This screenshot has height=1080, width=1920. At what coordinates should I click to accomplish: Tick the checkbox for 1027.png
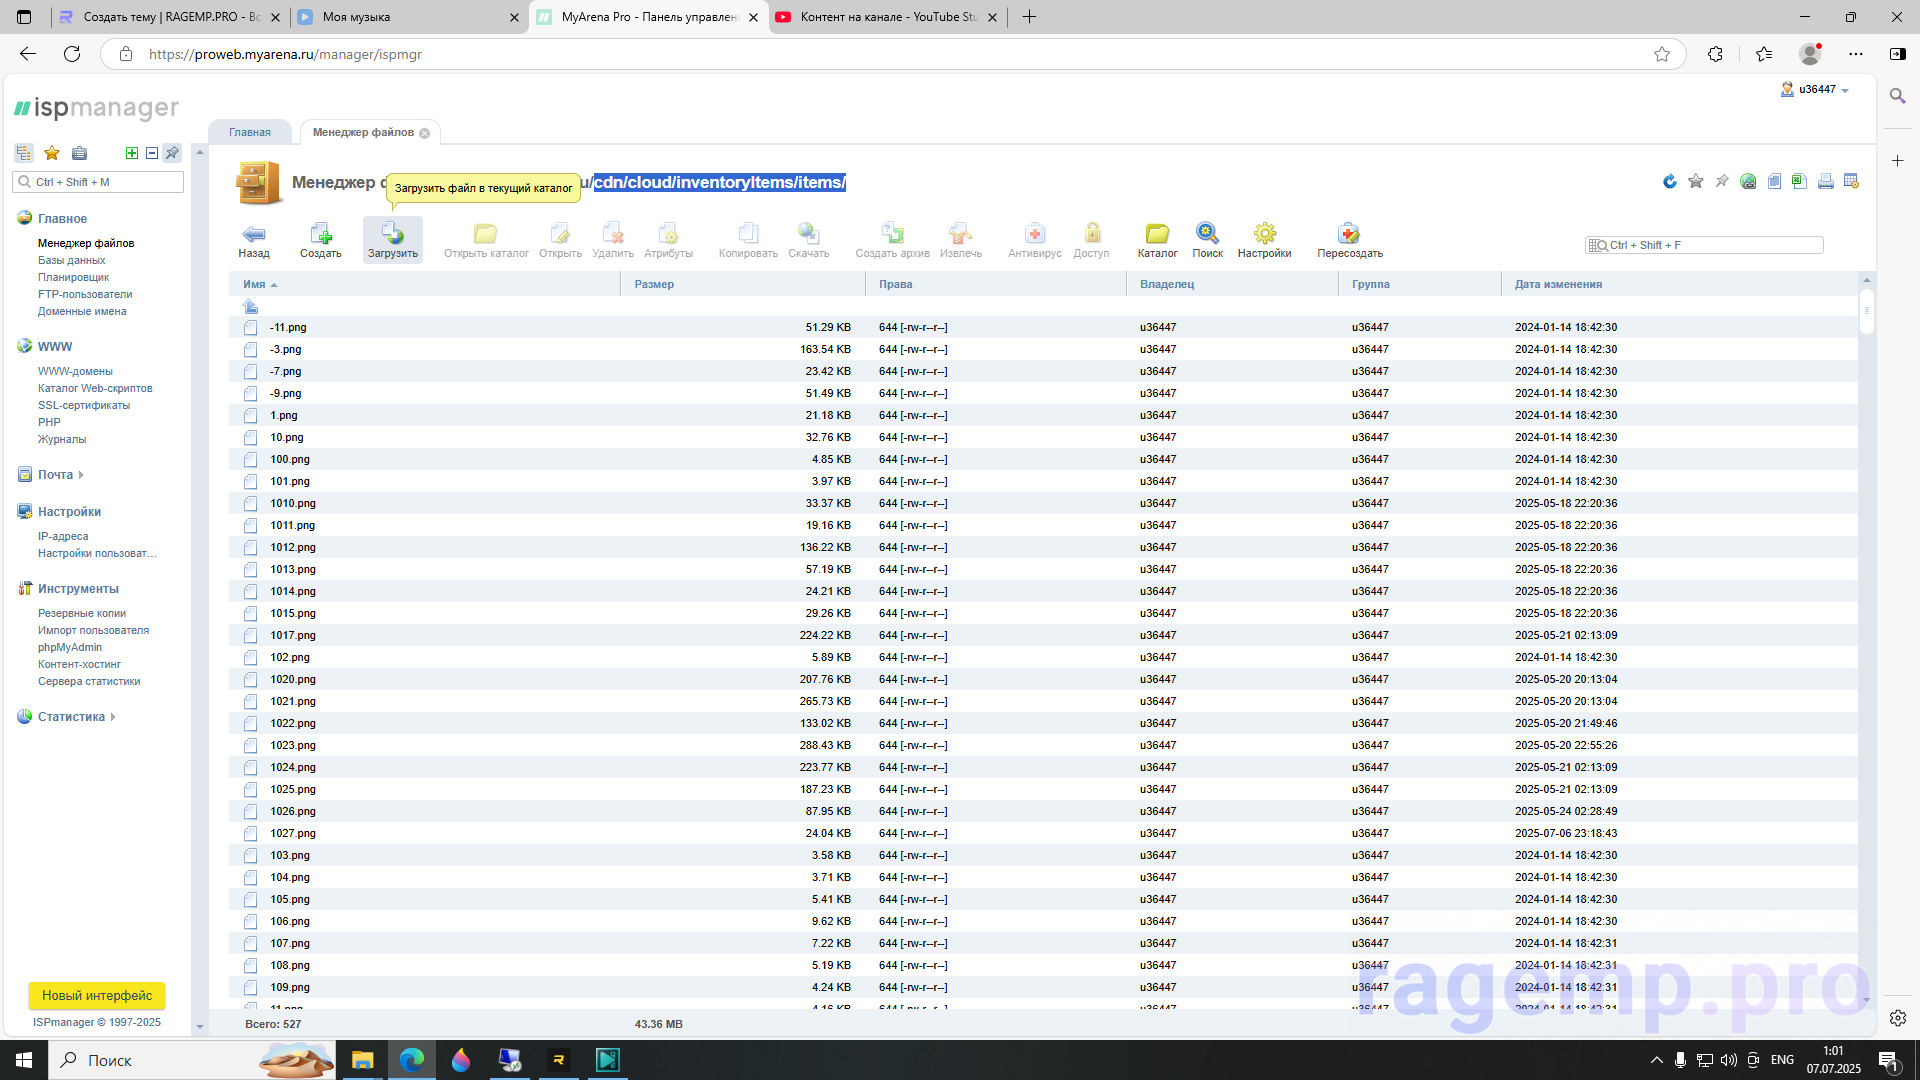coord(250,833)
